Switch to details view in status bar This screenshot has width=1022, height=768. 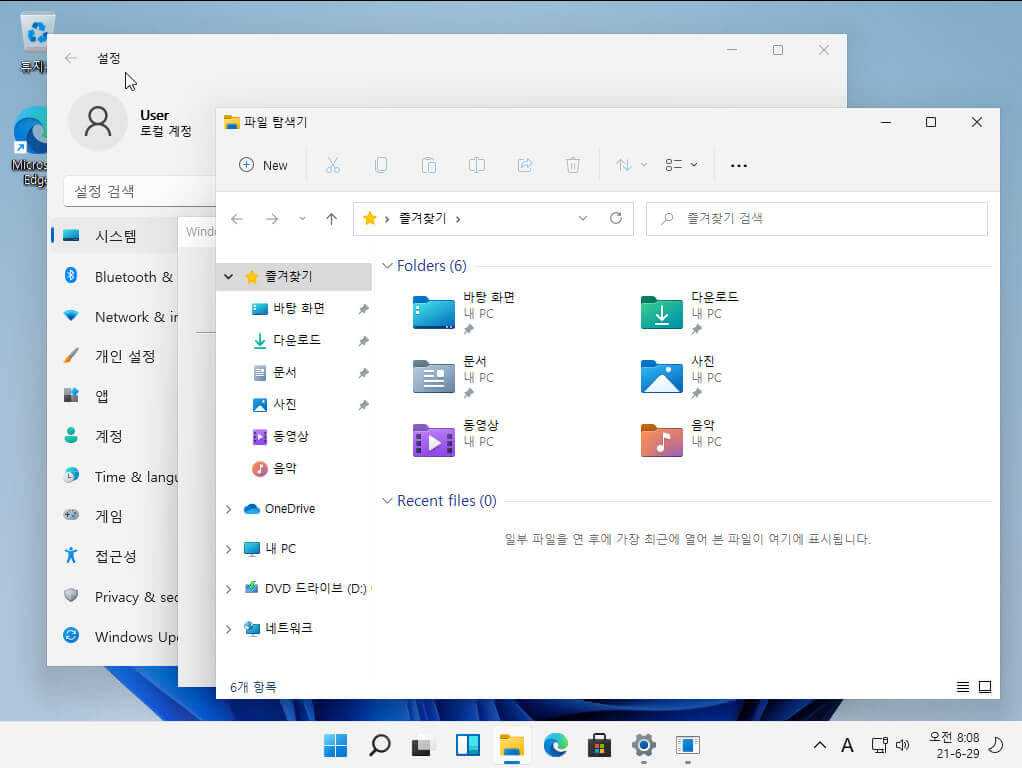(962, 687)
